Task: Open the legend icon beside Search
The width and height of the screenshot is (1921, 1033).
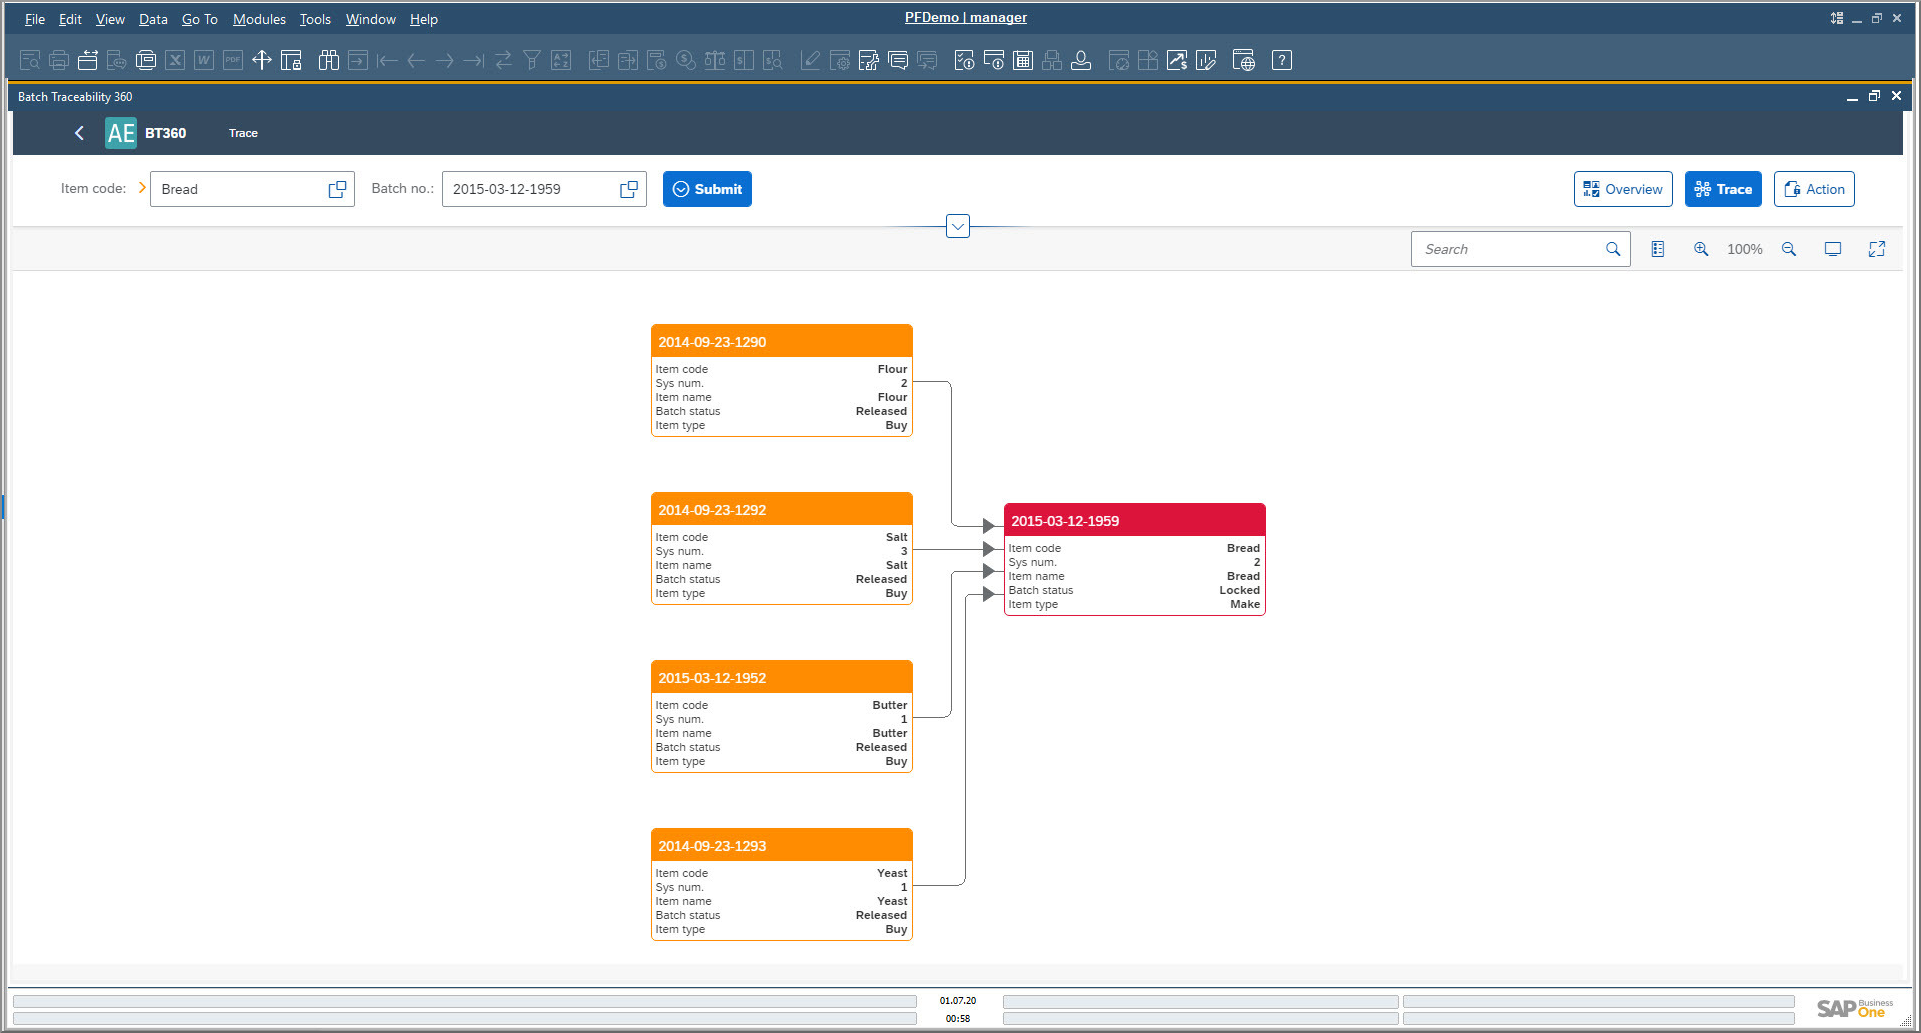Action: coord(1658,249)
